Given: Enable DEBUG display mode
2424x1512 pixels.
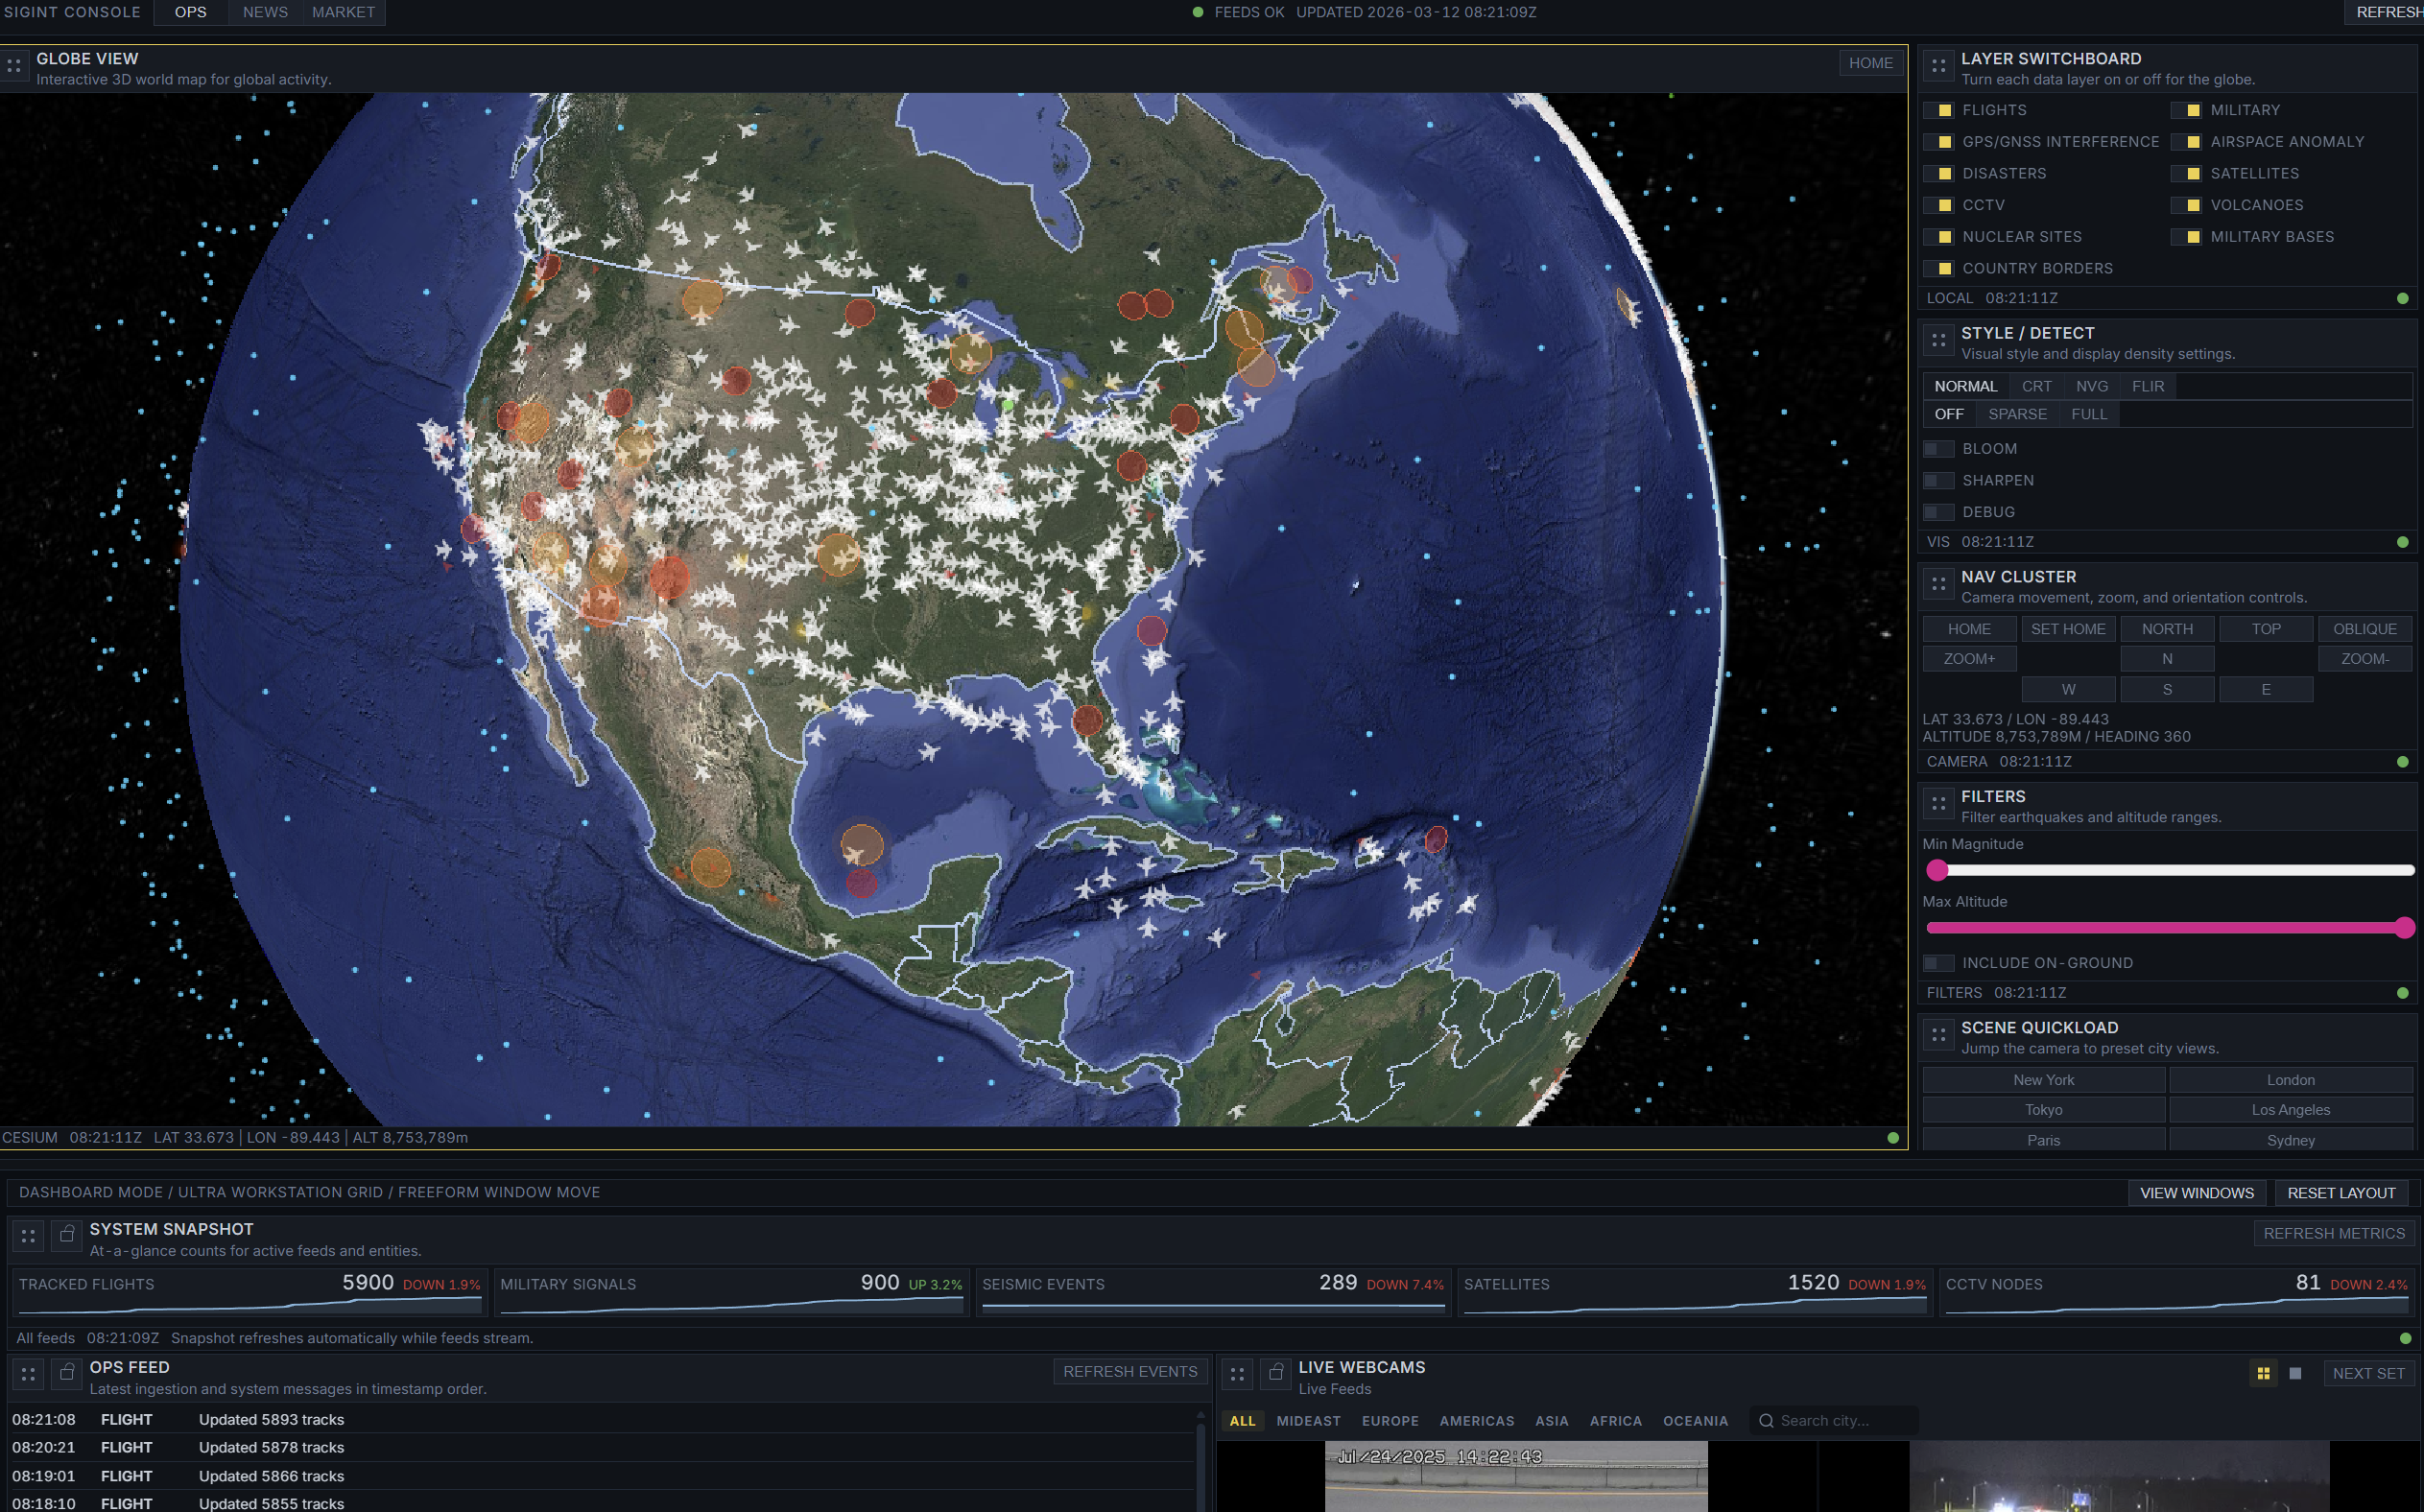Looking at the screenshot, I should click(x=1938, y=512).
